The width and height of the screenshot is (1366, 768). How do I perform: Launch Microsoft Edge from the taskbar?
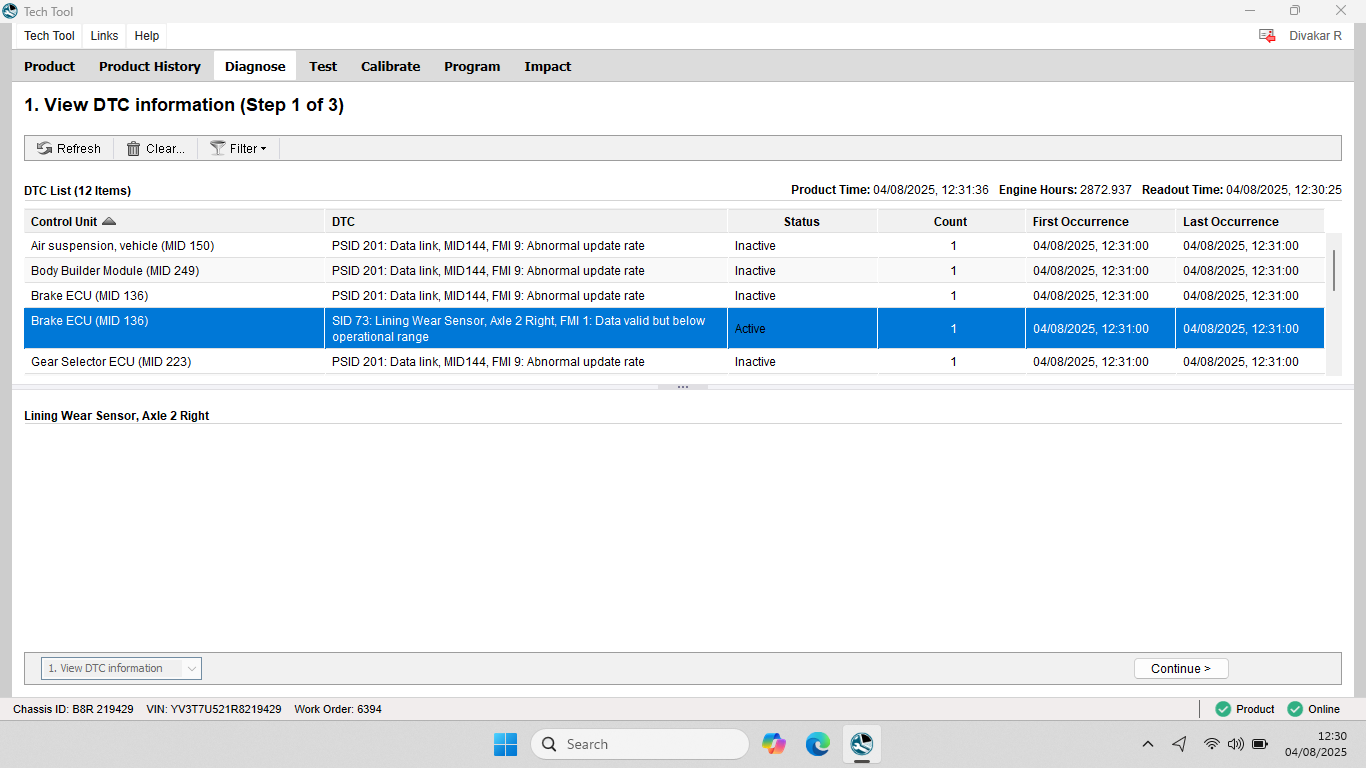818,744
